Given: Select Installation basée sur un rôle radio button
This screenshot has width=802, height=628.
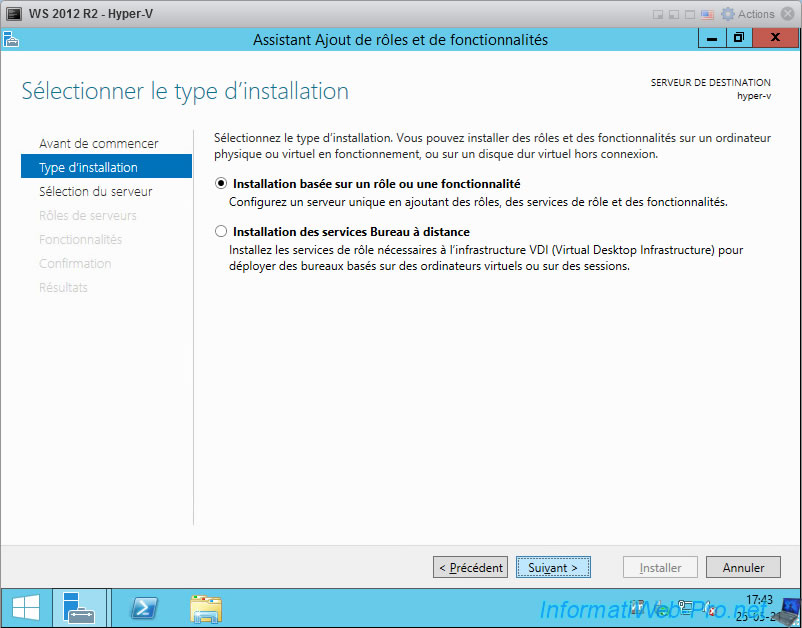Looking at the screenshot, I should coord(221,183).
